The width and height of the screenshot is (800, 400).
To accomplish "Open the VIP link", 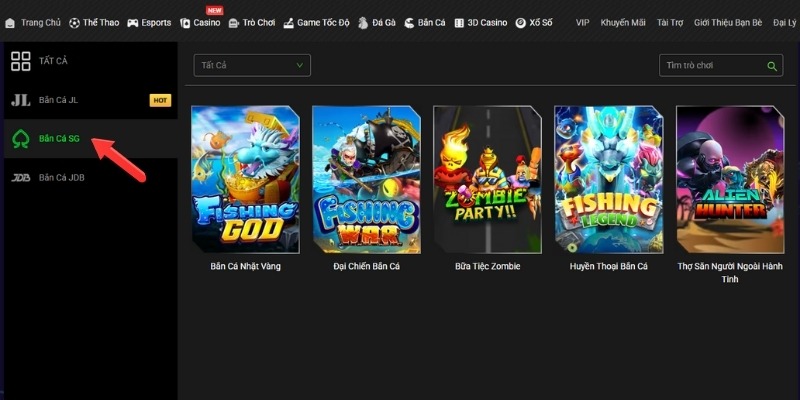I will 583,22.
